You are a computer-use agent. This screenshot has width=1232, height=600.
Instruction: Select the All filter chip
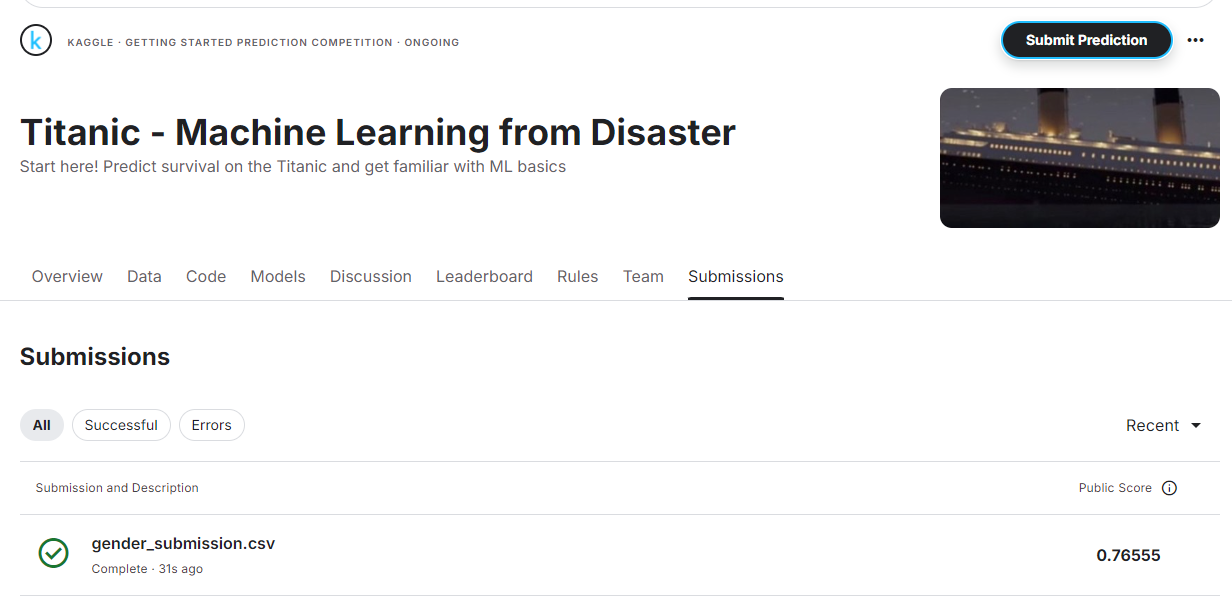coord(42,425)
